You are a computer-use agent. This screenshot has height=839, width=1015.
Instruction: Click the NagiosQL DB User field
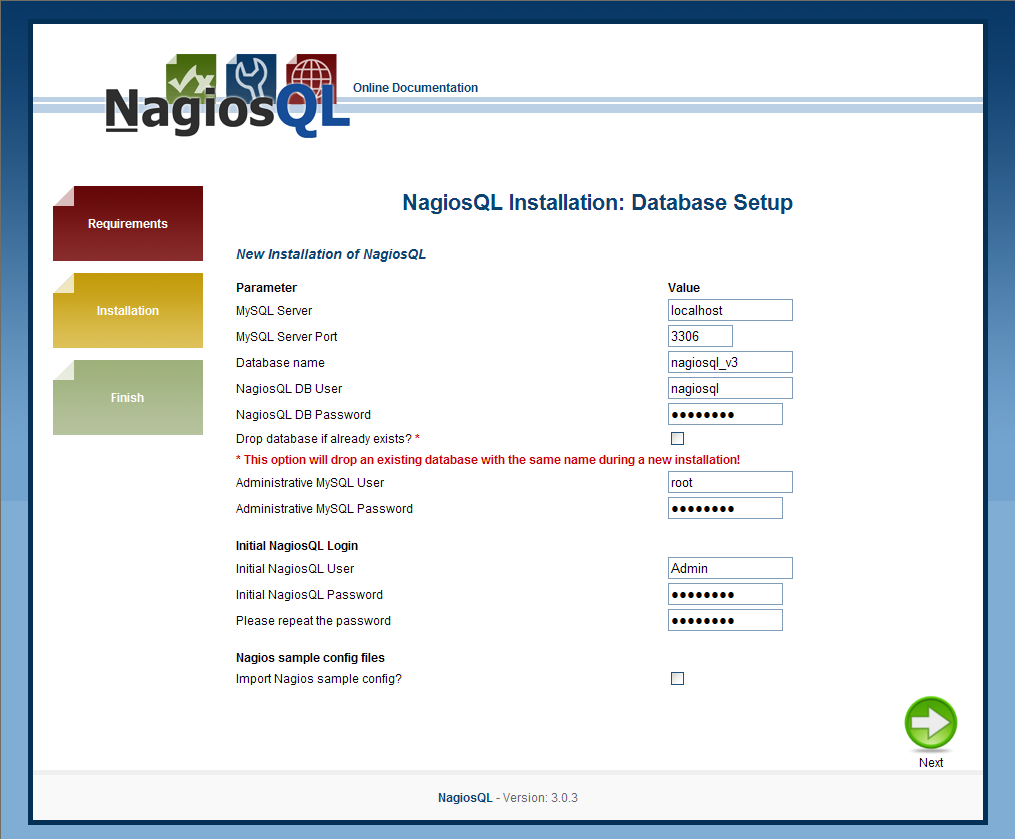(x=730, y=388)
